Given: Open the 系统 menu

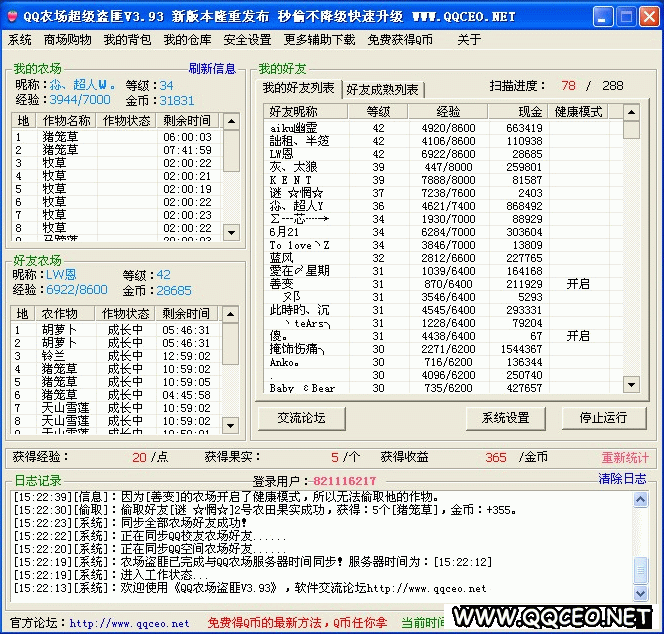Looking at the screenshot, I should (19, 40).
